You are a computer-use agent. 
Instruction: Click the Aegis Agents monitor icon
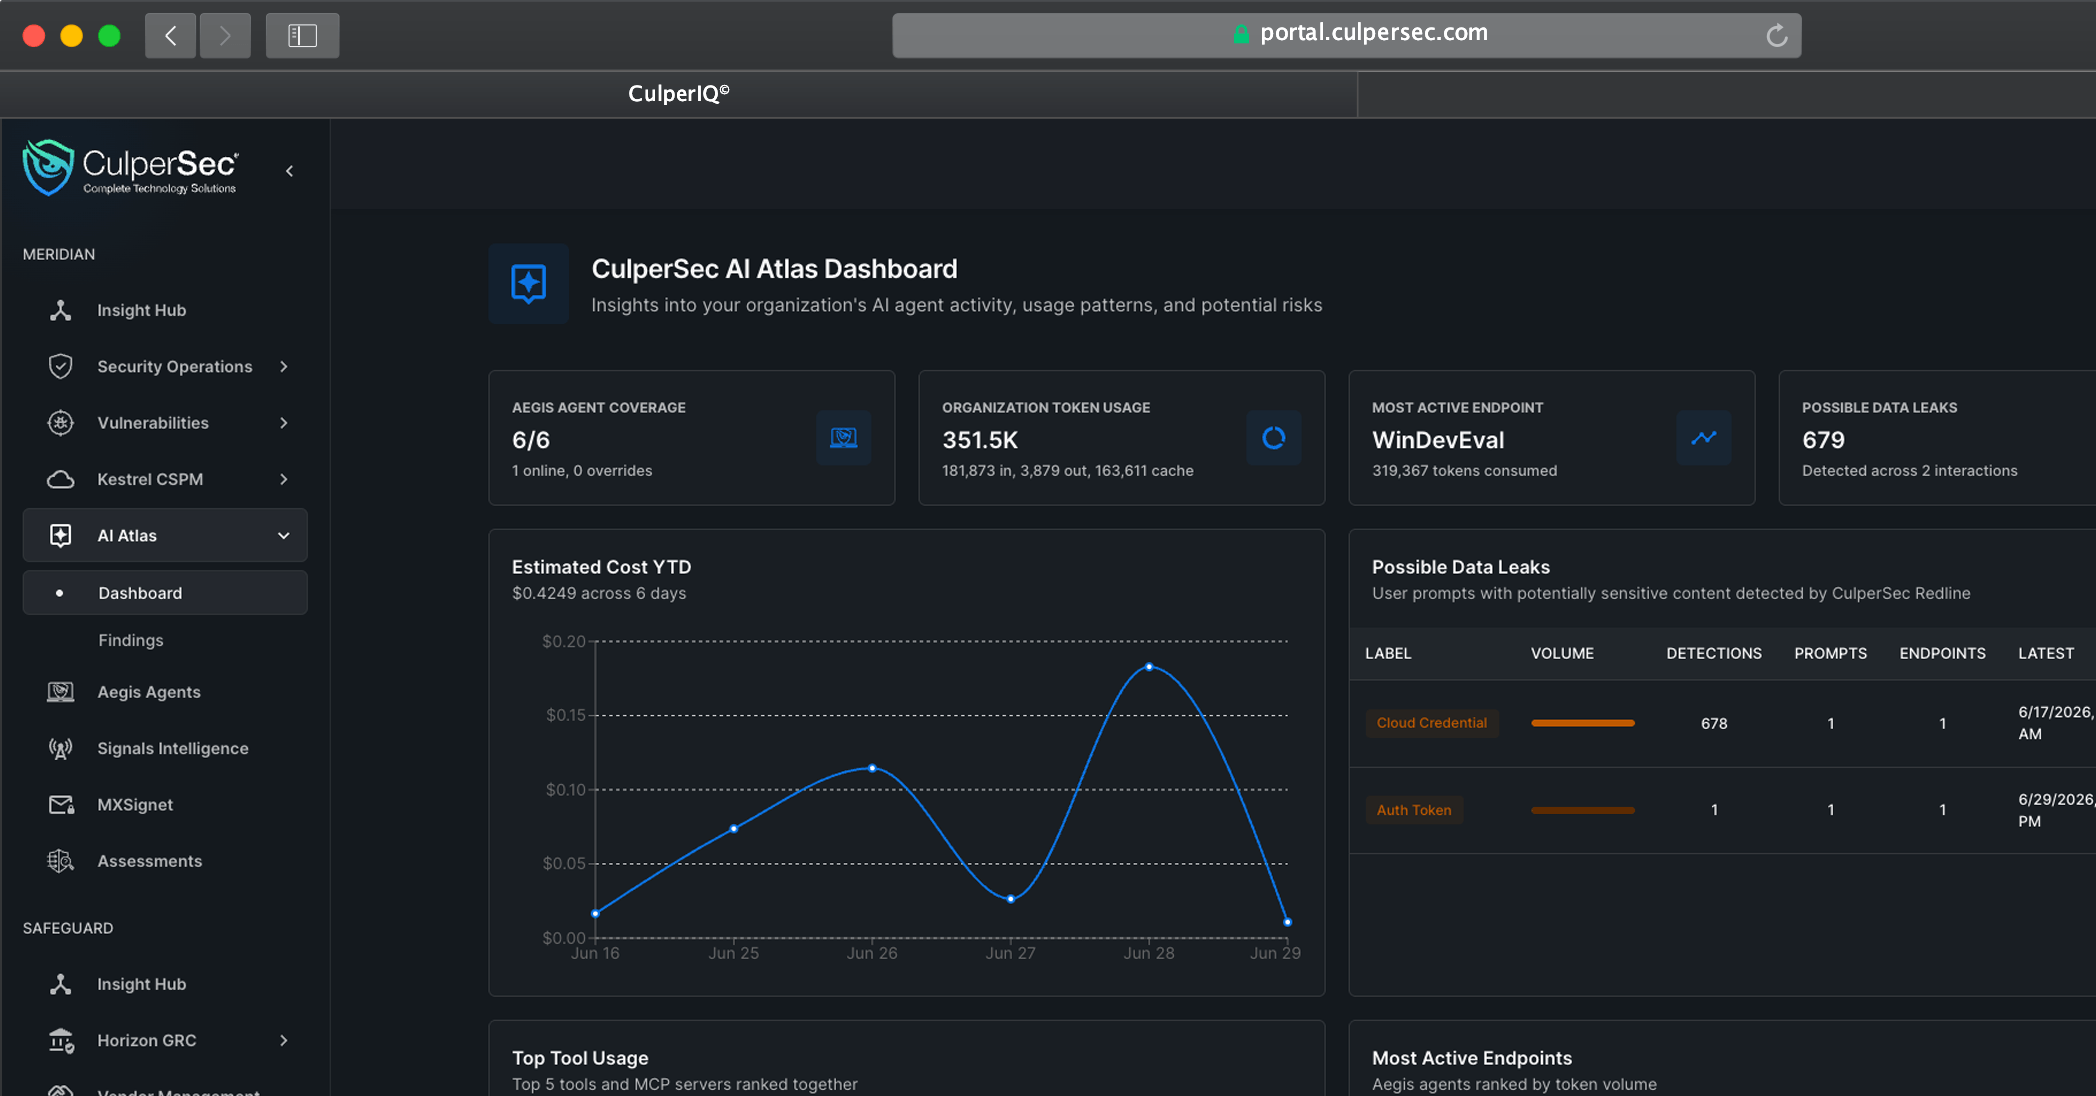61,692
